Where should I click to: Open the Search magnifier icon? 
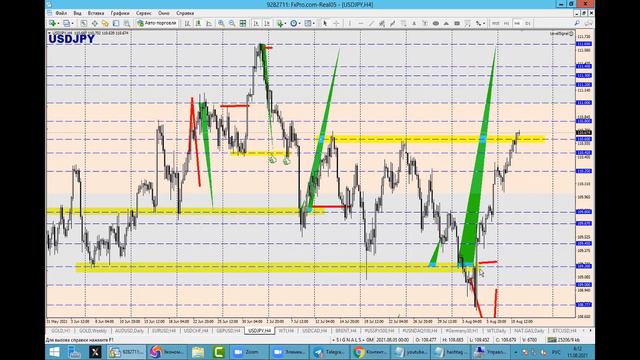click(577, 23)
